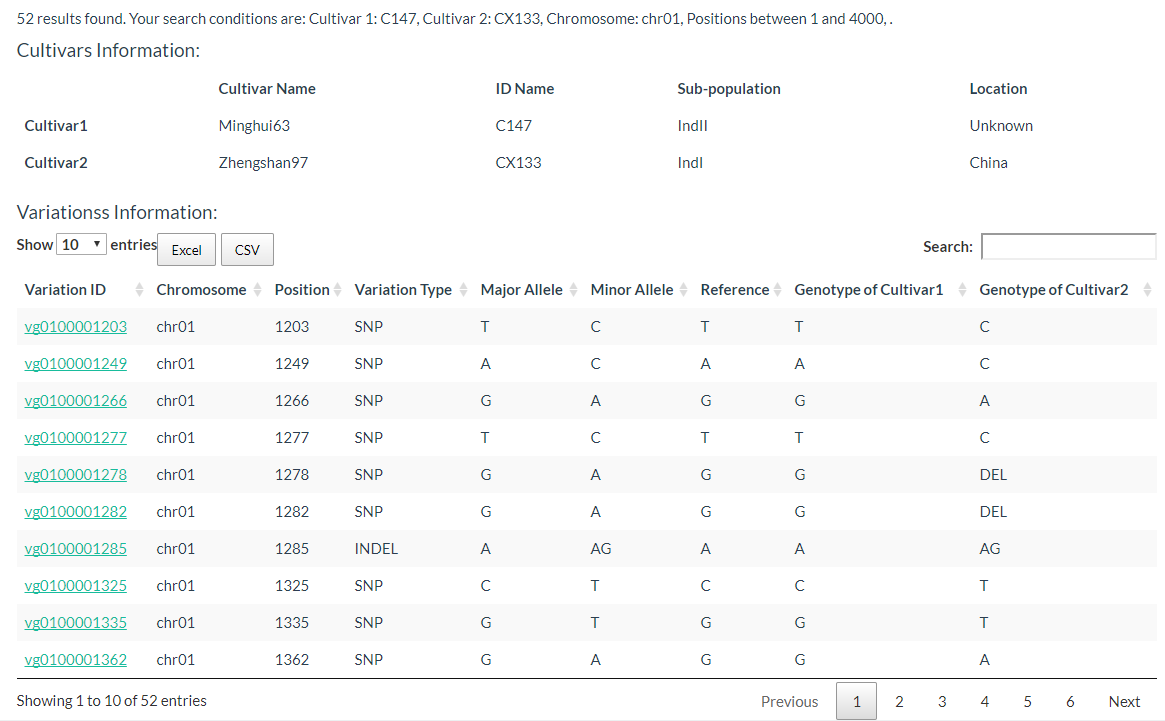The height and width of the screenshot is (721, 1165).
Task: Sort by Genotype of Cultivar2 arrows
Action: (1147, 290)
